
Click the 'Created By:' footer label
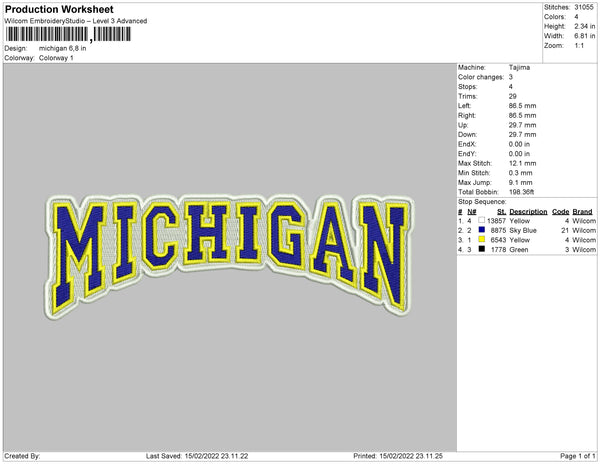click(x=22, y=456)
